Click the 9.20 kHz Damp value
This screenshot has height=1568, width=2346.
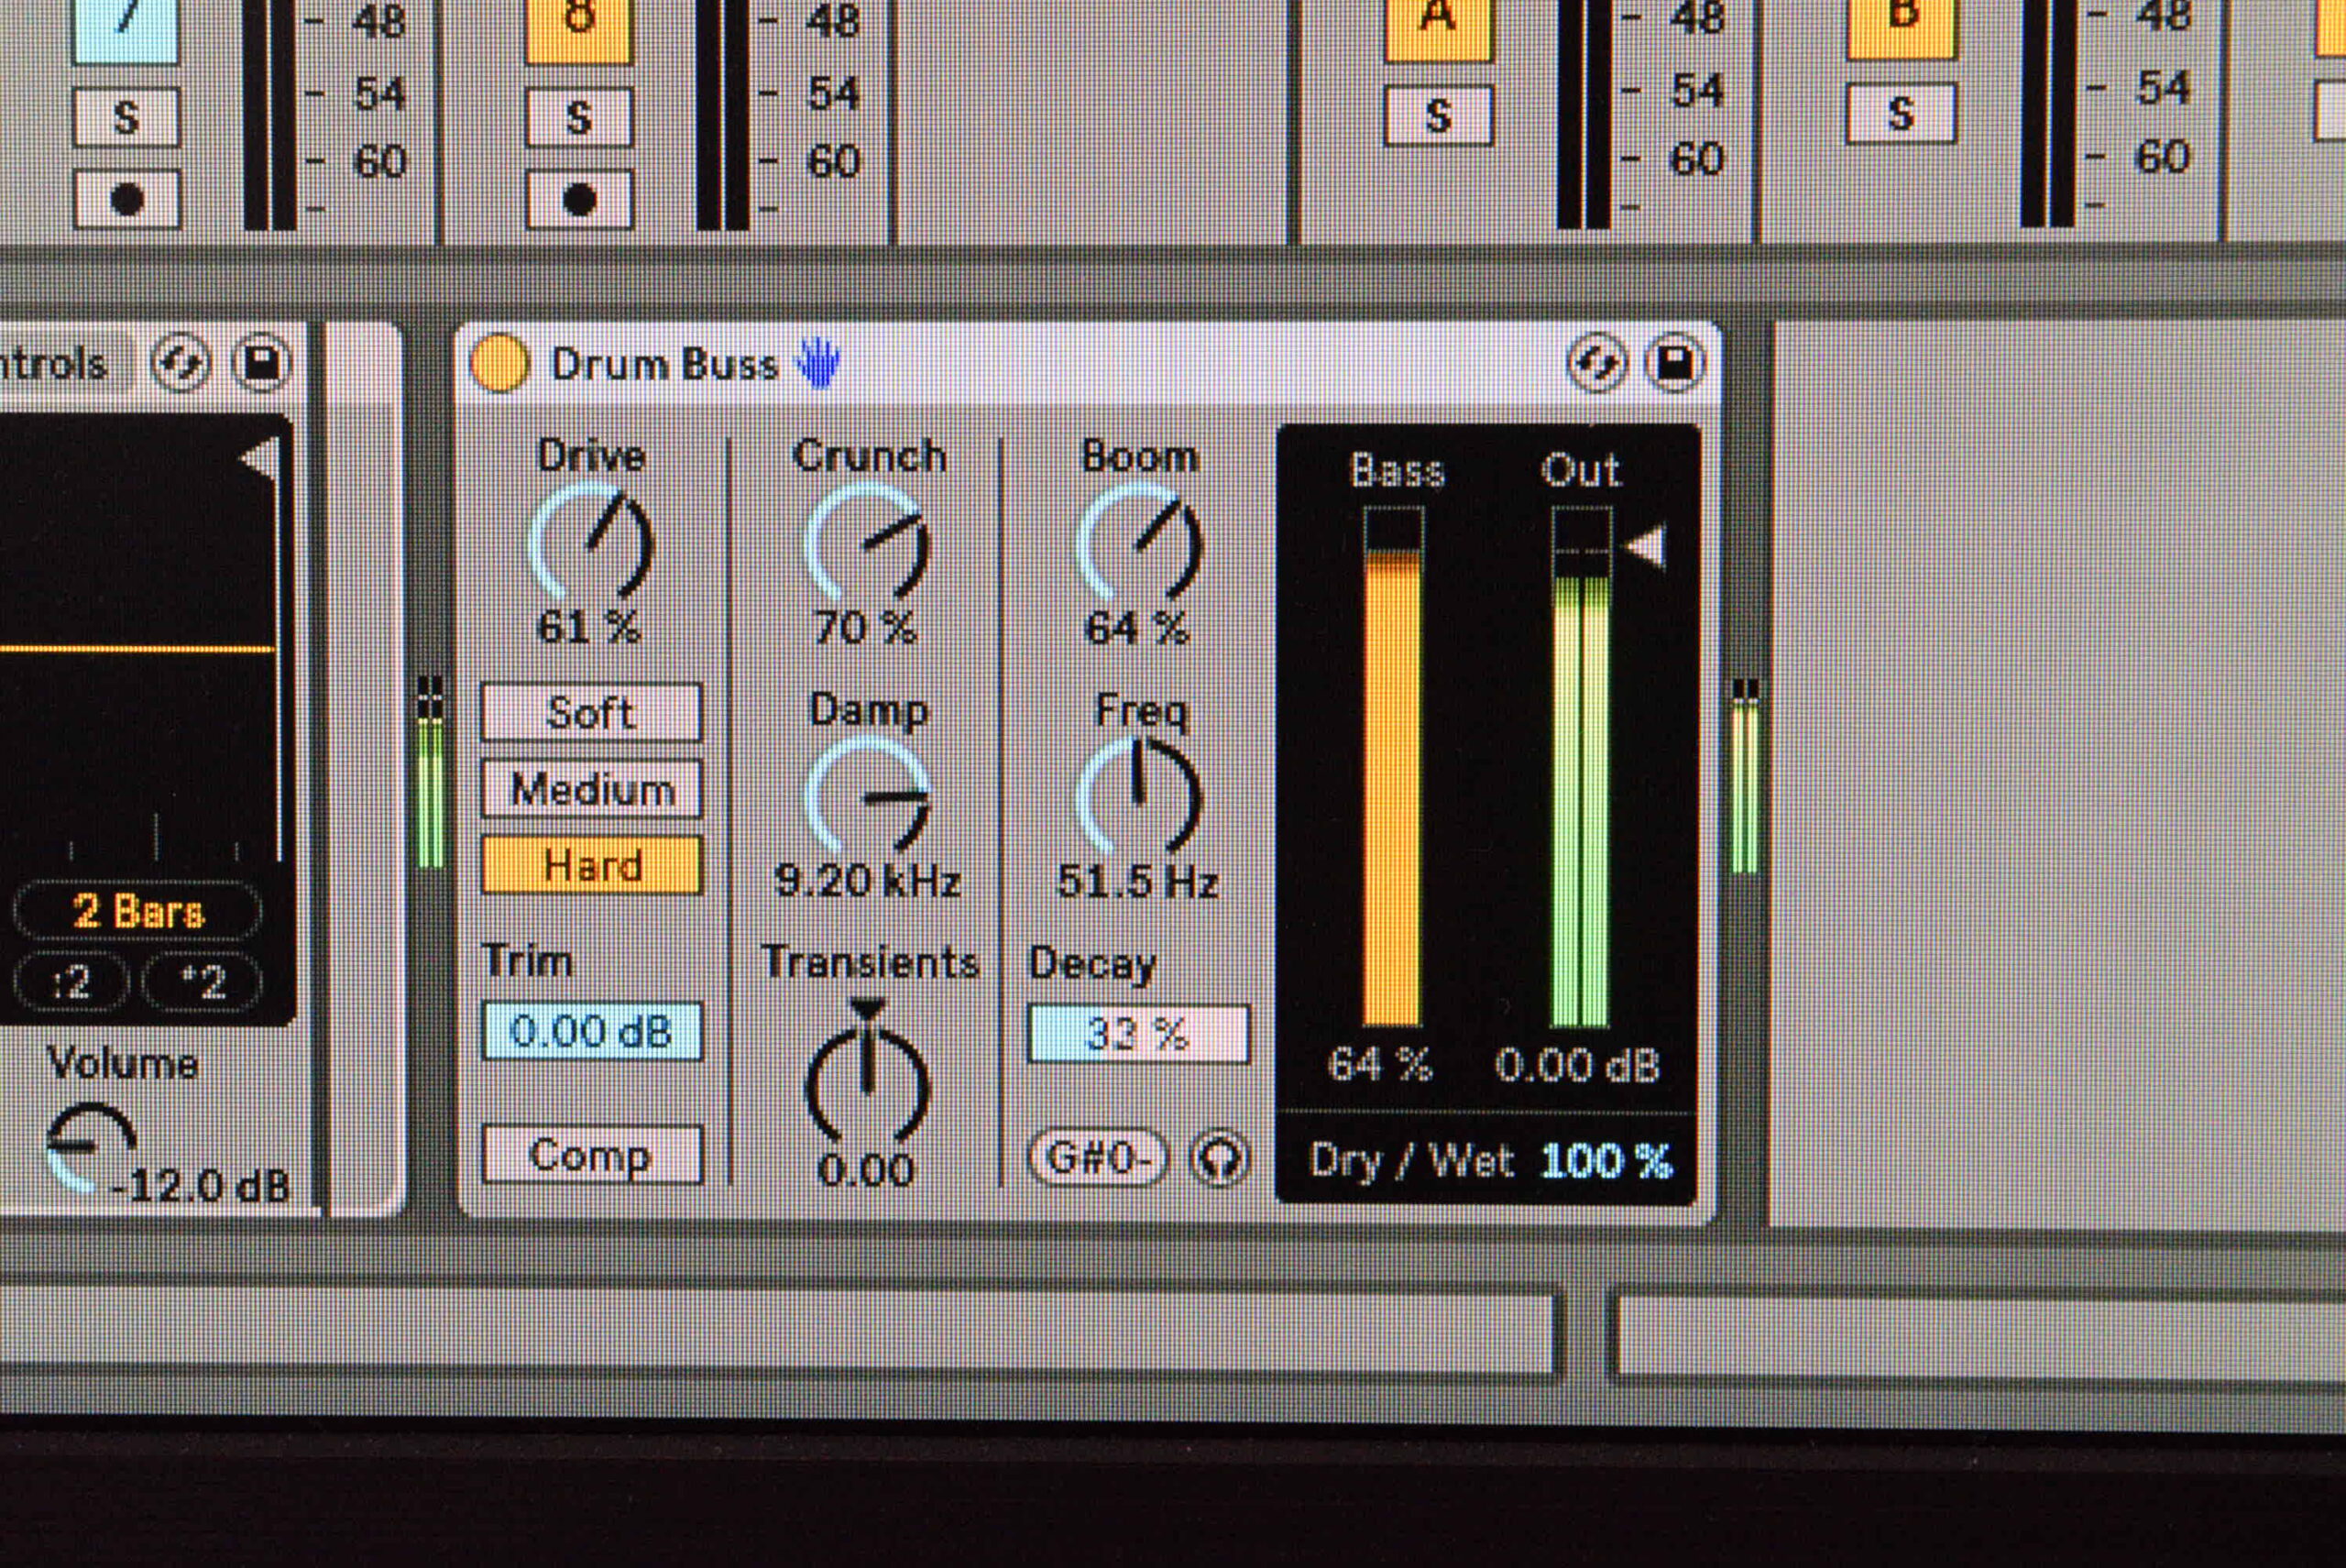tap(867, 880)
